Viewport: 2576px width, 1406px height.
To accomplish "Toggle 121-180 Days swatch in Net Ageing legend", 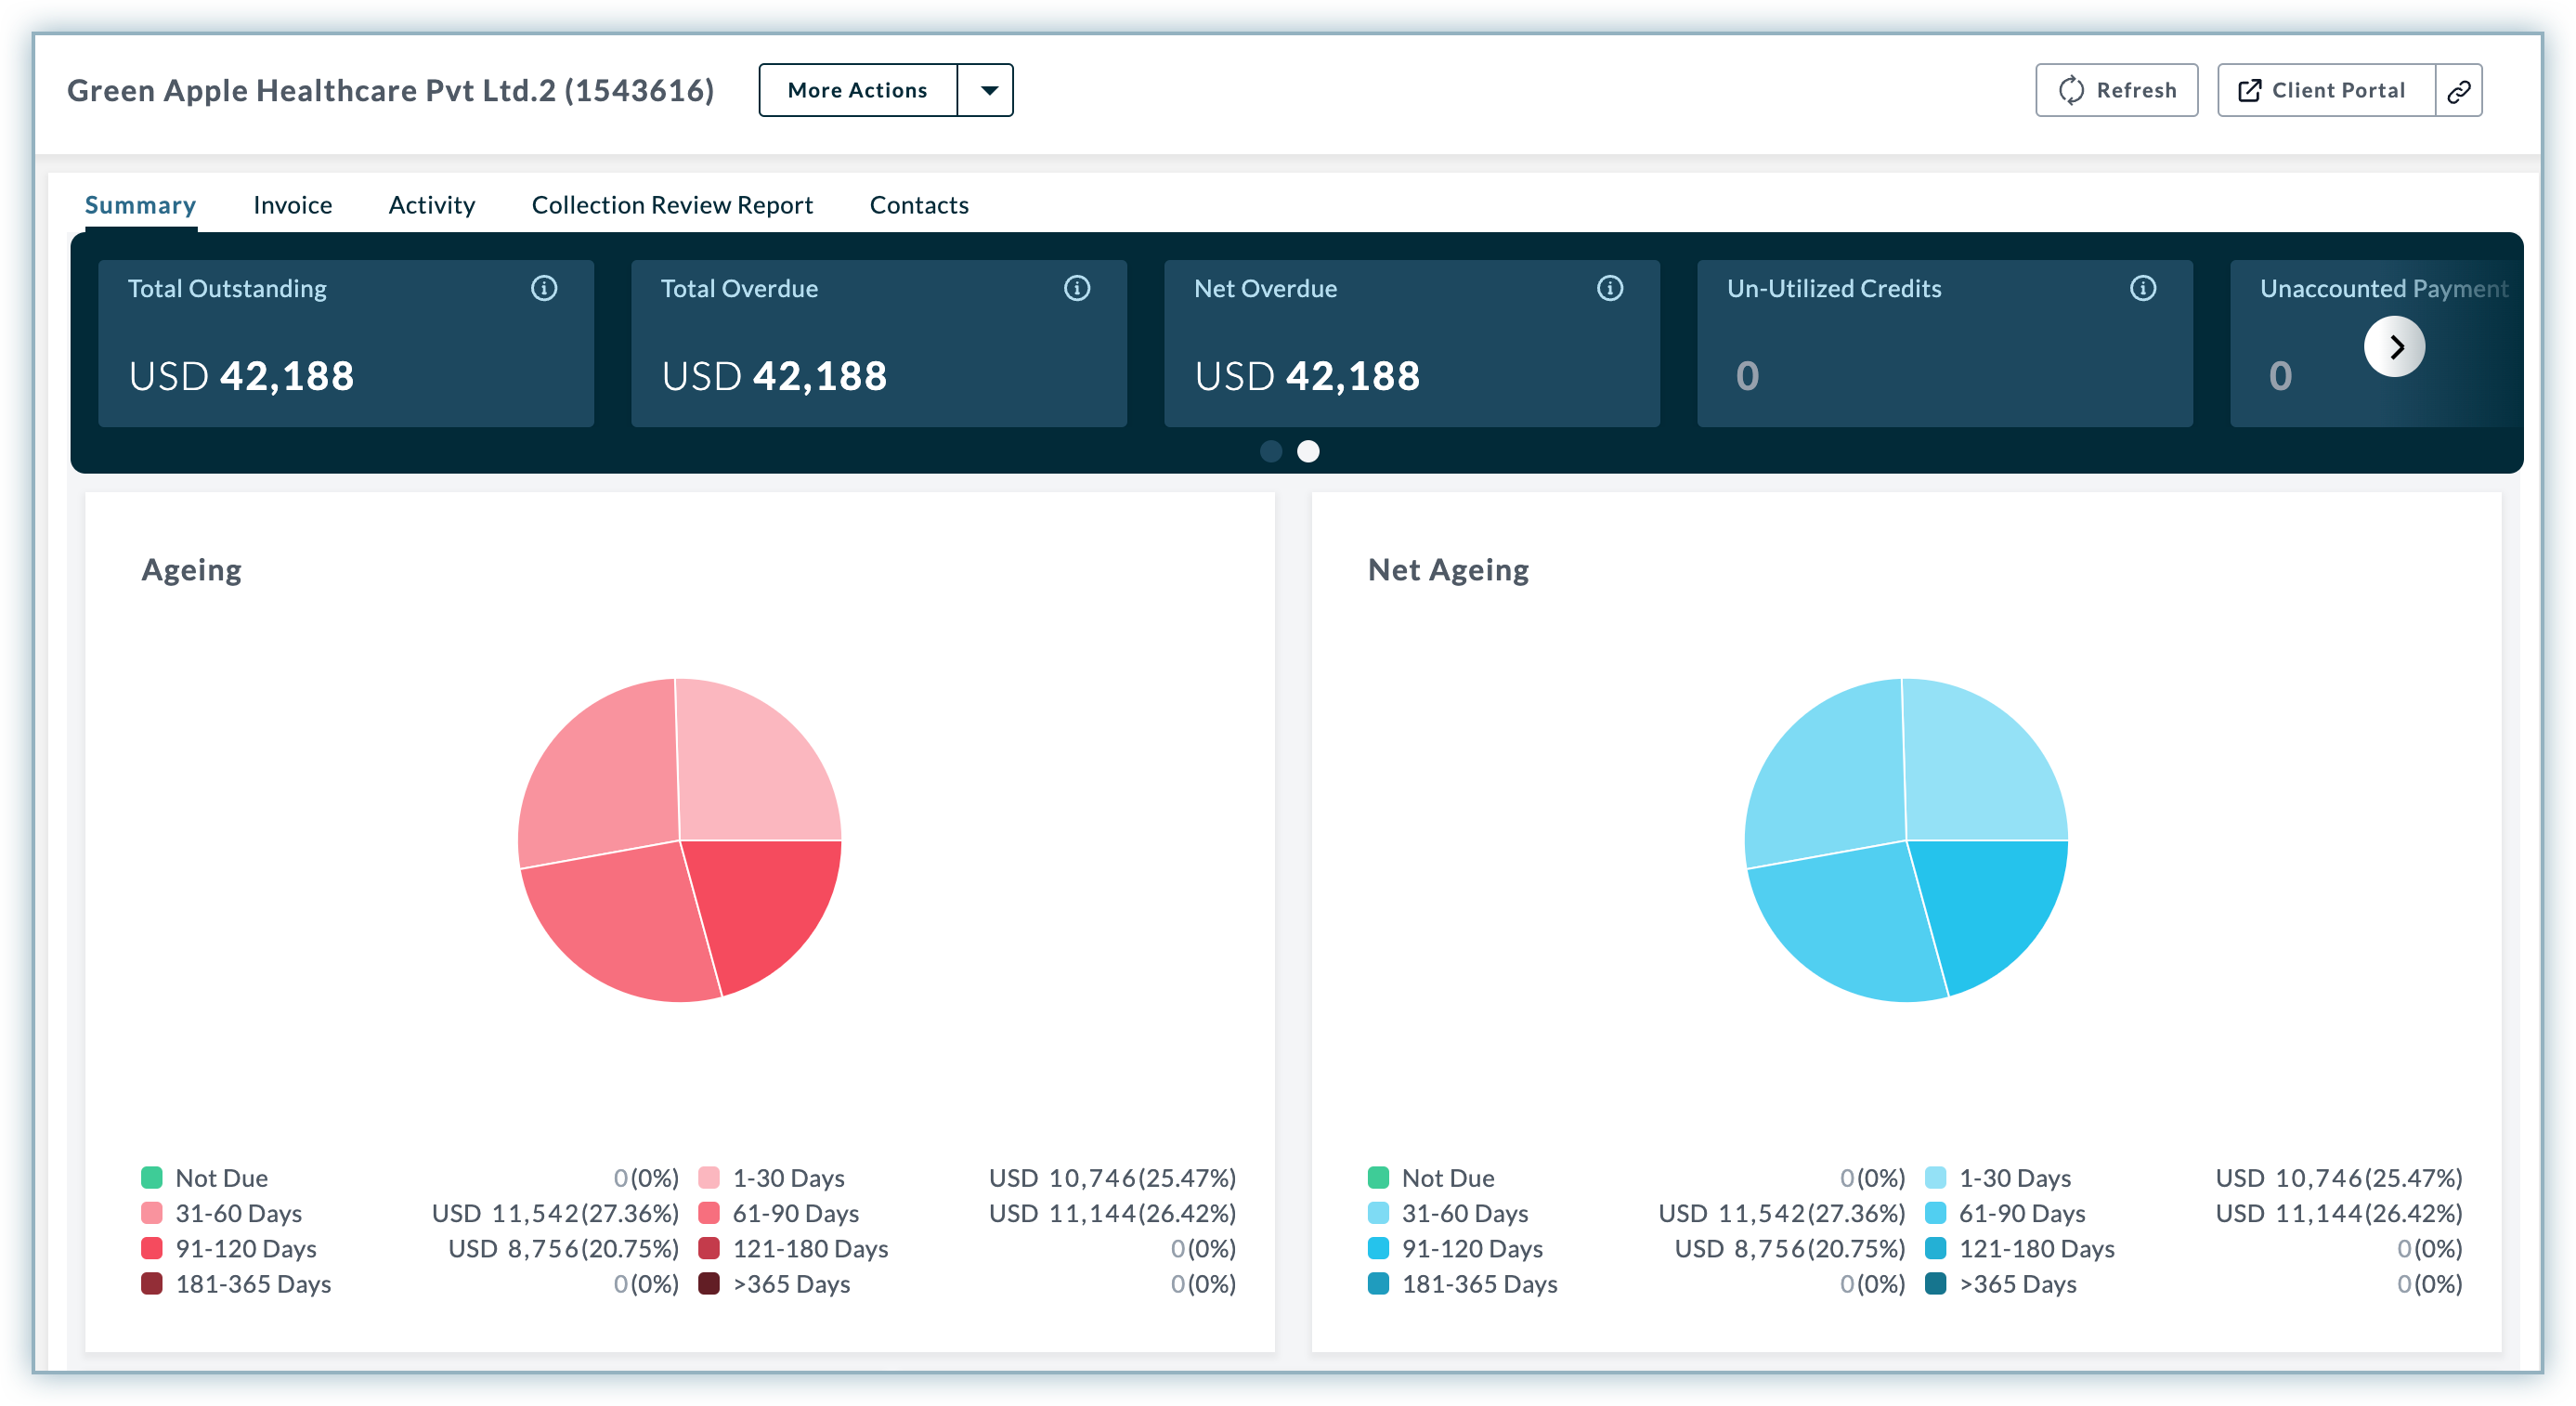I will (x=1935, y=1248).
